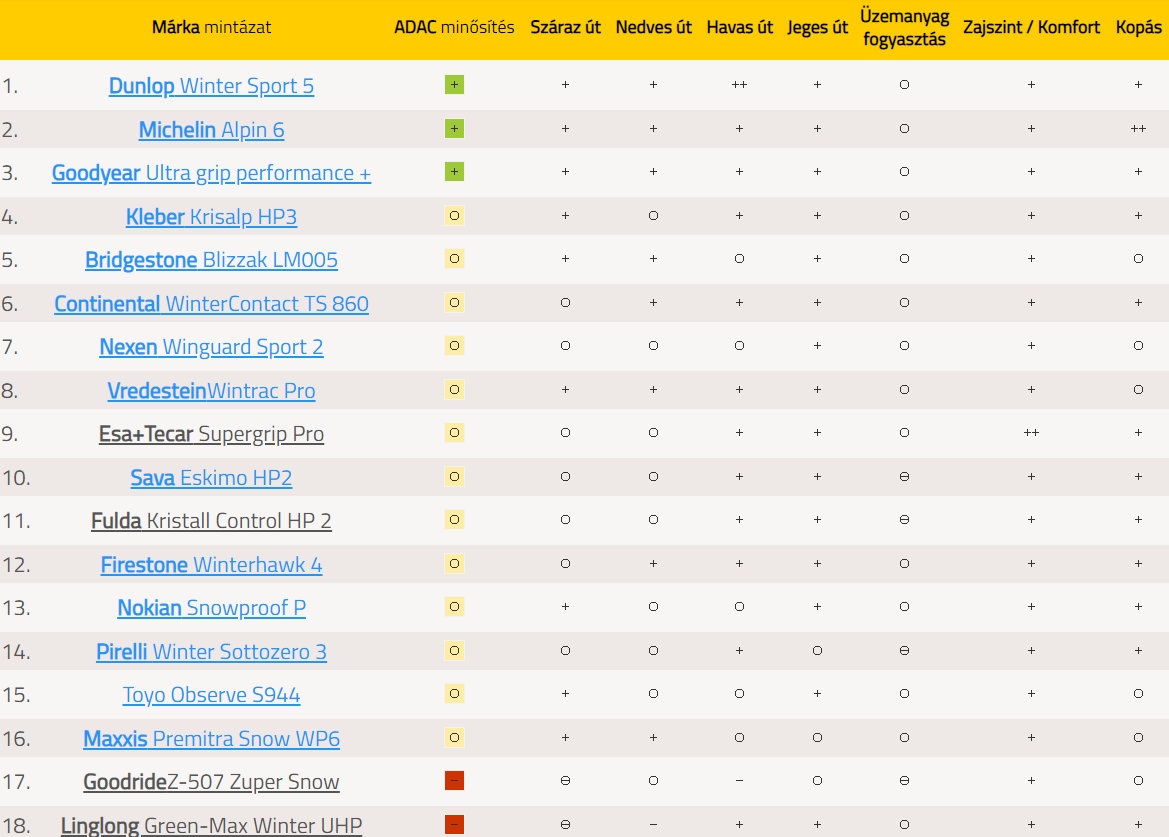The width and height of the screenshot is (1169, 837).
Task: Click Sava's Üzemanyag fogyasztás rating symbol
Action: point(904,477)
